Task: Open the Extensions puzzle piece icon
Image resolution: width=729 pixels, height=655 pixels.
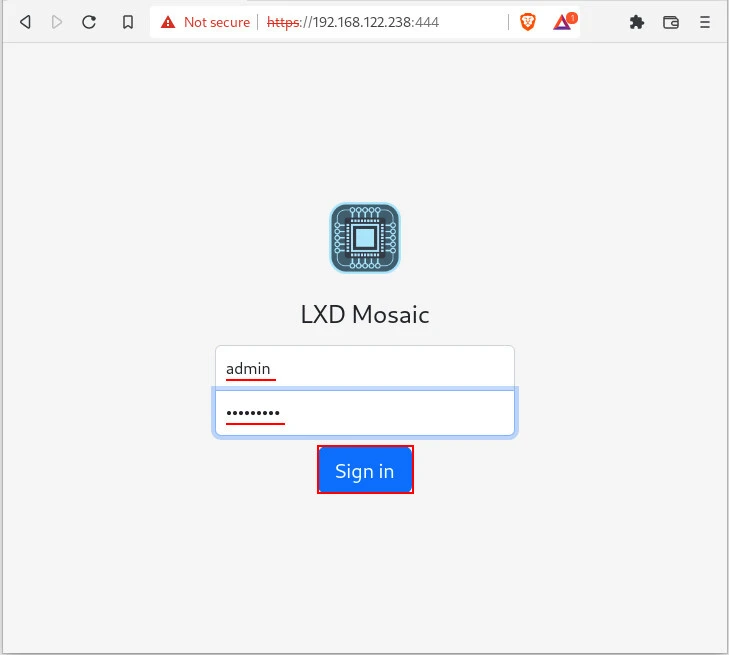Action: click(636, 22)
